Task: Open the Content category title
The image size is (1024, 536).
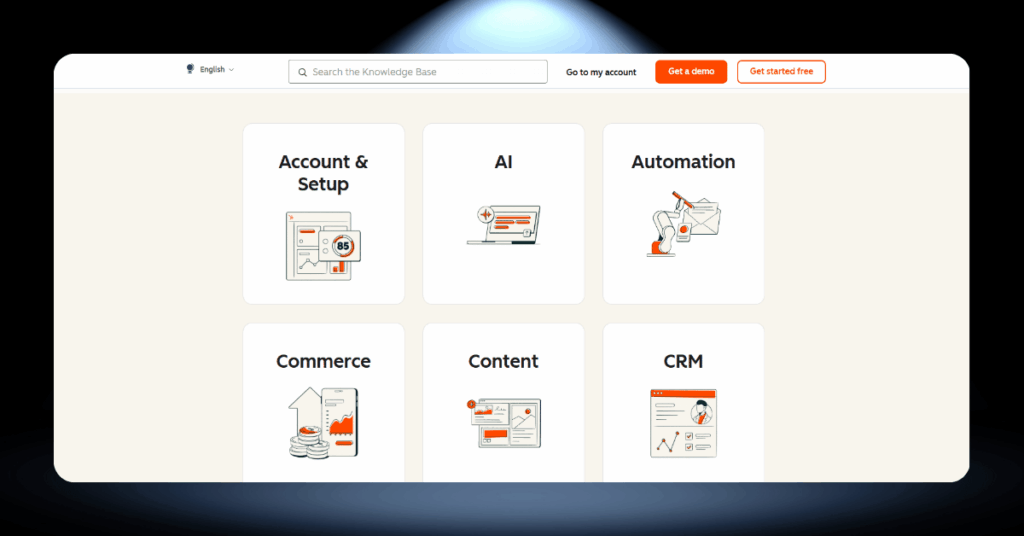Action: tap(504, 361)
